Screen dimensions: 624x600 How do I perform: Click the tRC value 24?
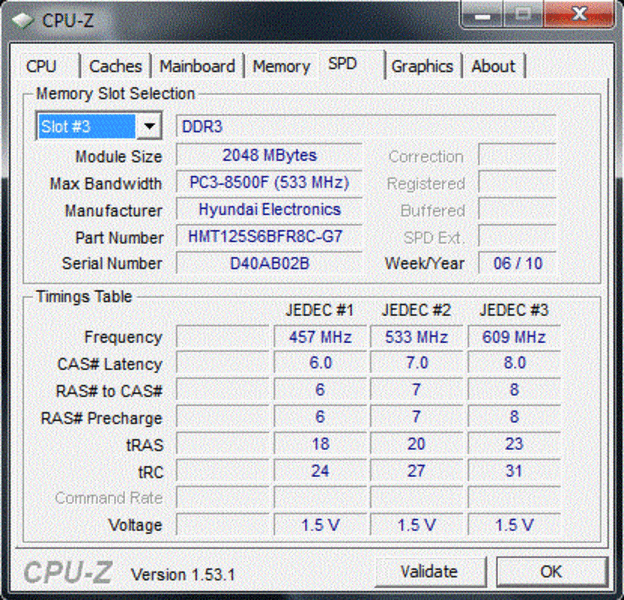[320, 471]
